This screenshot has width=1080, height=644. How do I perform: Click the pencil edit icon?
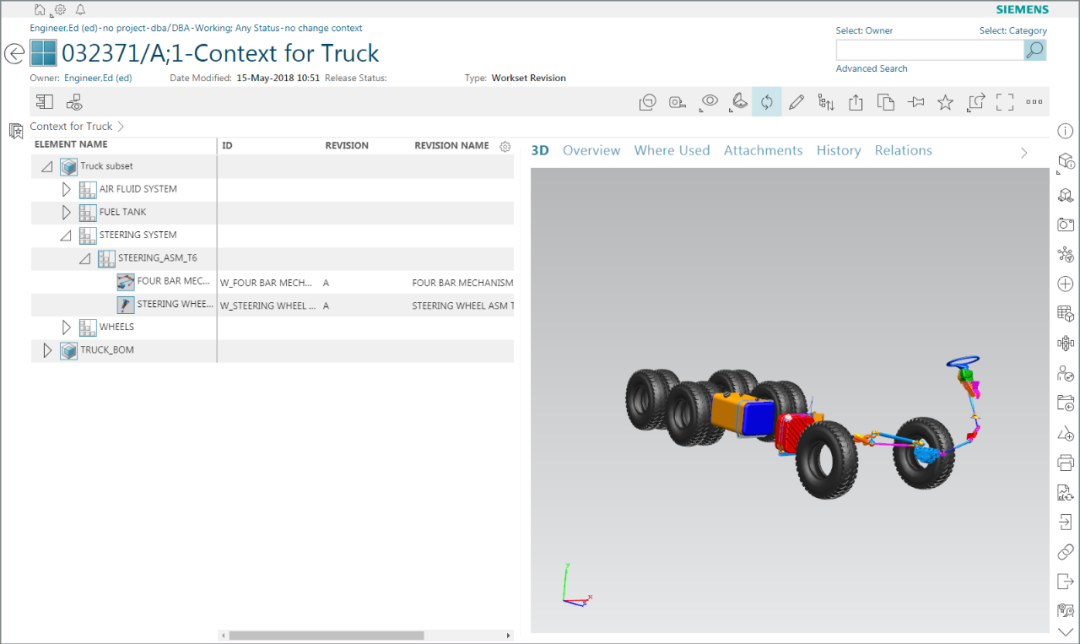796,102
